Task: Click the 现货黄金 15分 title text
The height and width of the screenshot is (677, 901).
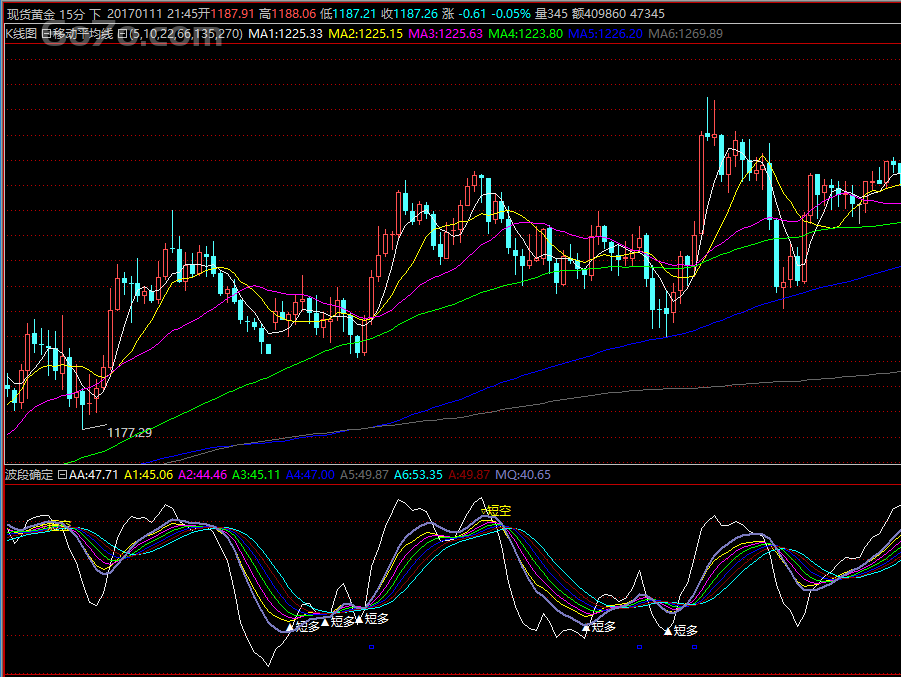Action: [46, 14]
